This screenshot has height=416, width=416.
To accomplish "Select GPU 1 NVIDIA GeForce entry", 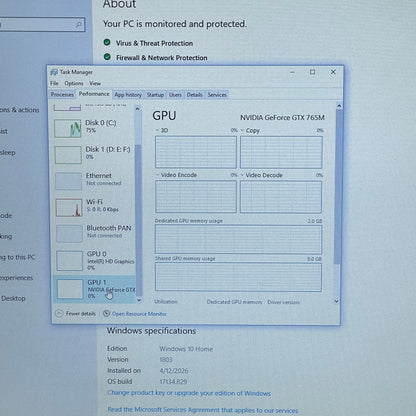I will pos(94,289).
